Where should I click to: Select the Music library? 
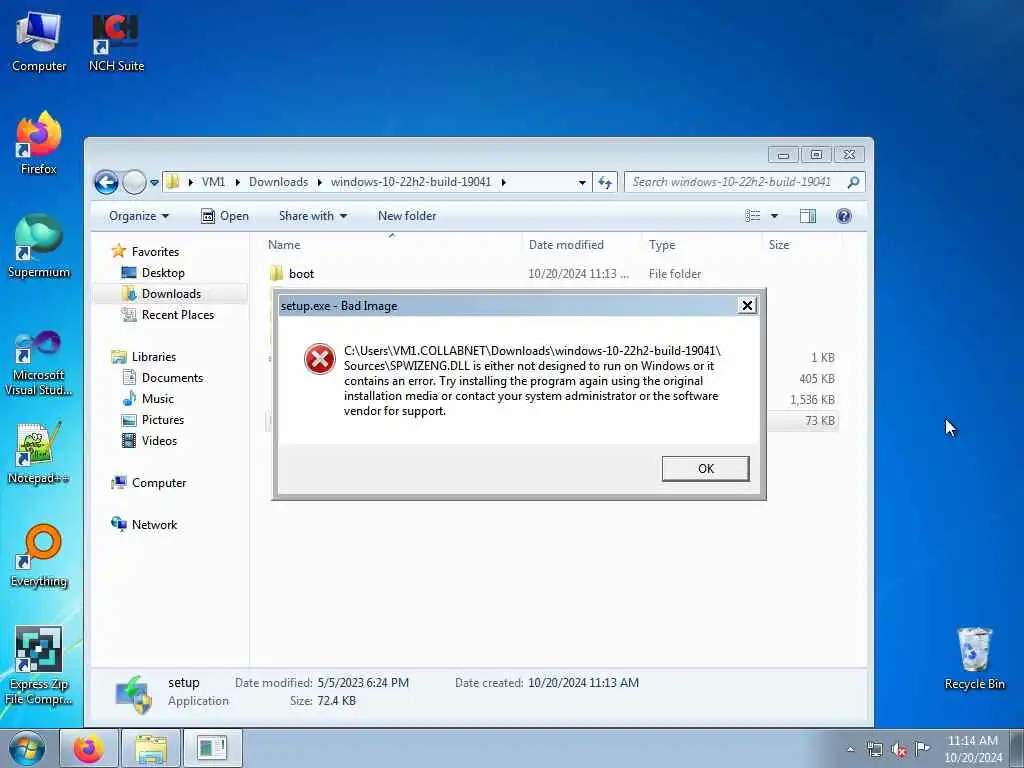point(157,398)
